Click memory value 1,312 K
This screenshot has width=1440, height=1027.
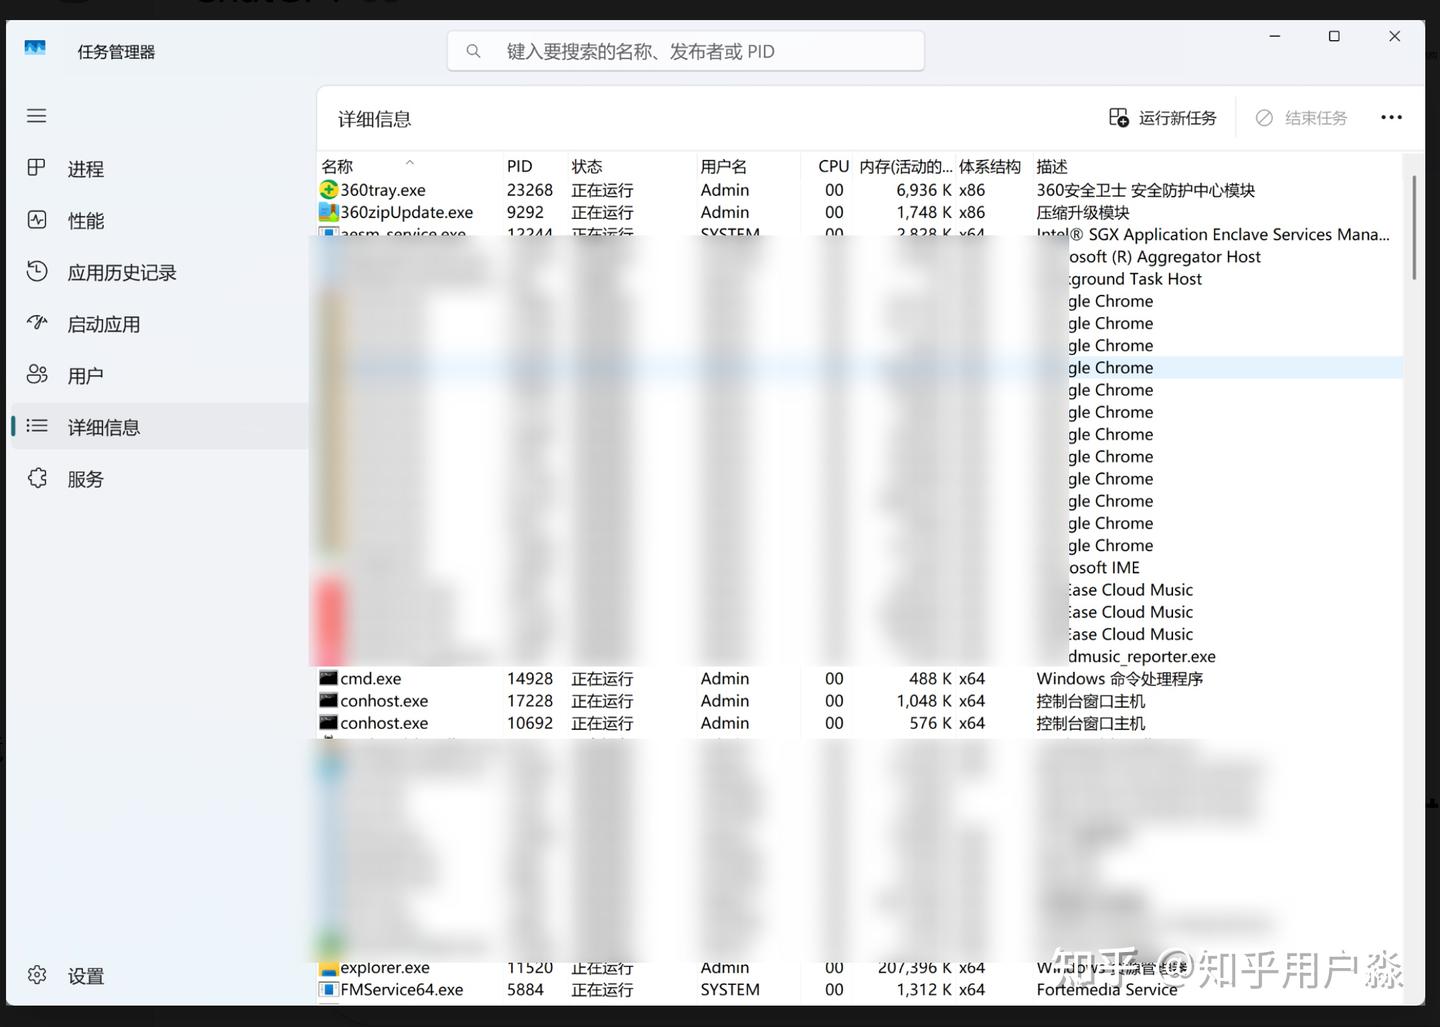coord(924,989)
